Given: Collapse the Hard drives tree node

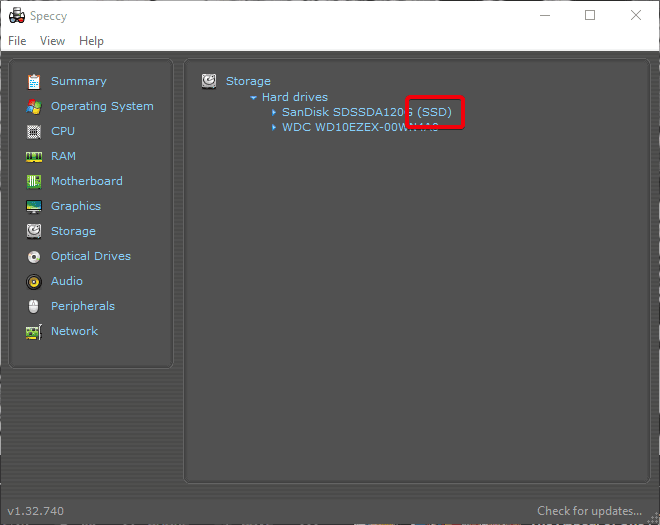Looking at the screenshot, I should 253,97.
